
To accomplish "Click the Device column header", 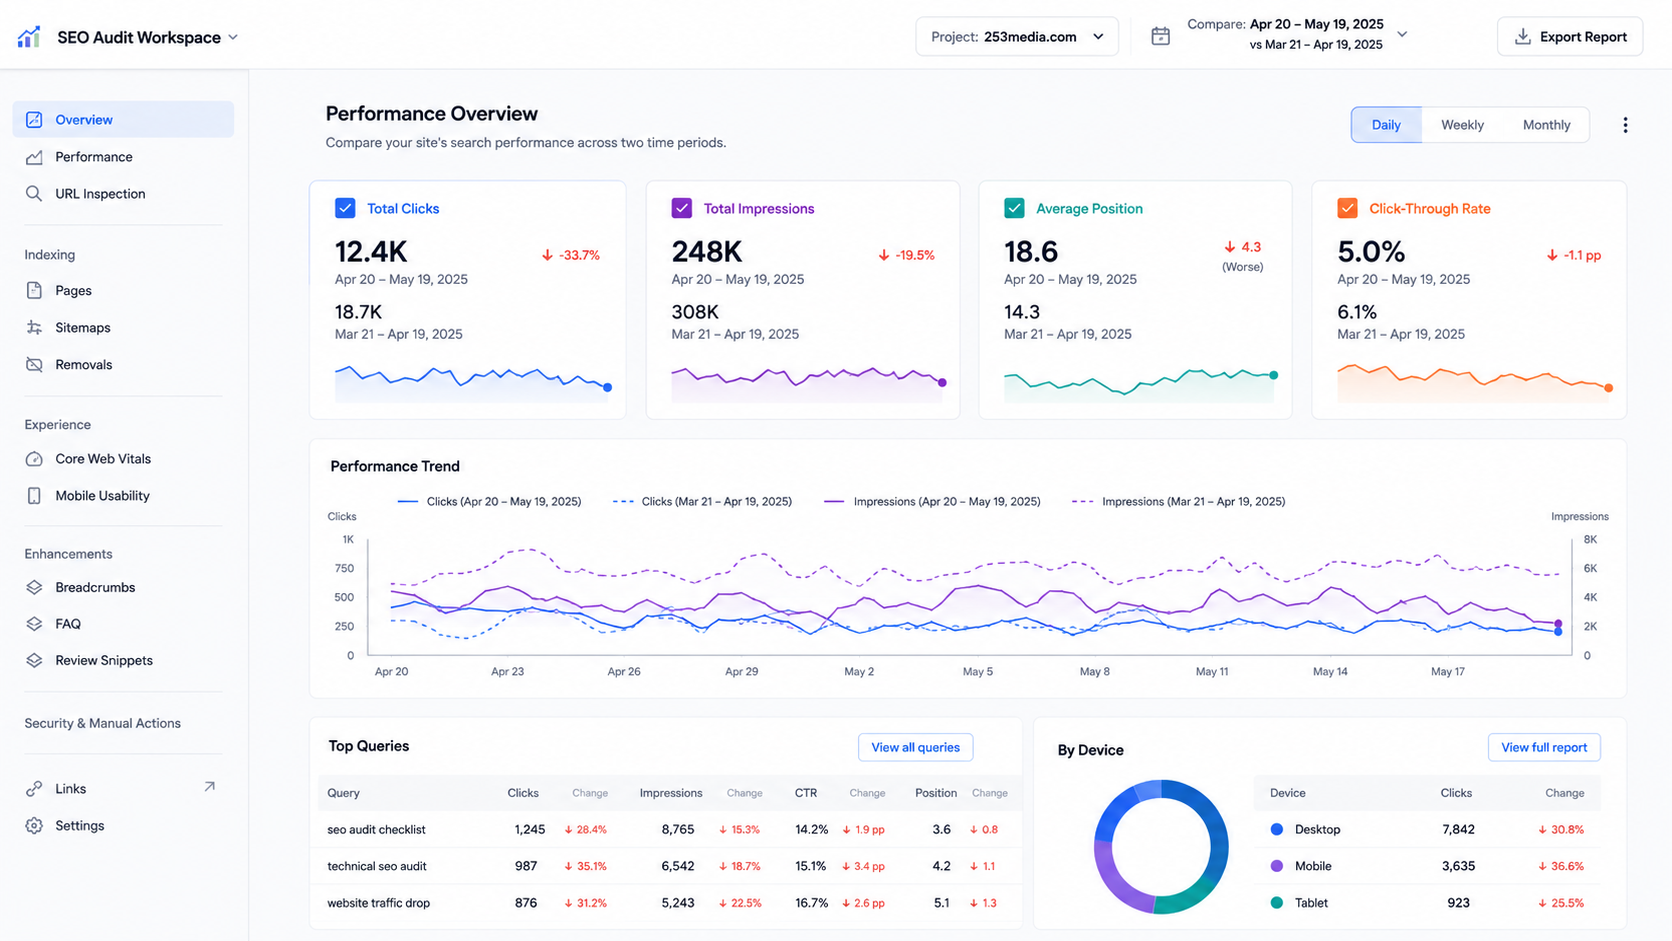I will click(1288, 793).
